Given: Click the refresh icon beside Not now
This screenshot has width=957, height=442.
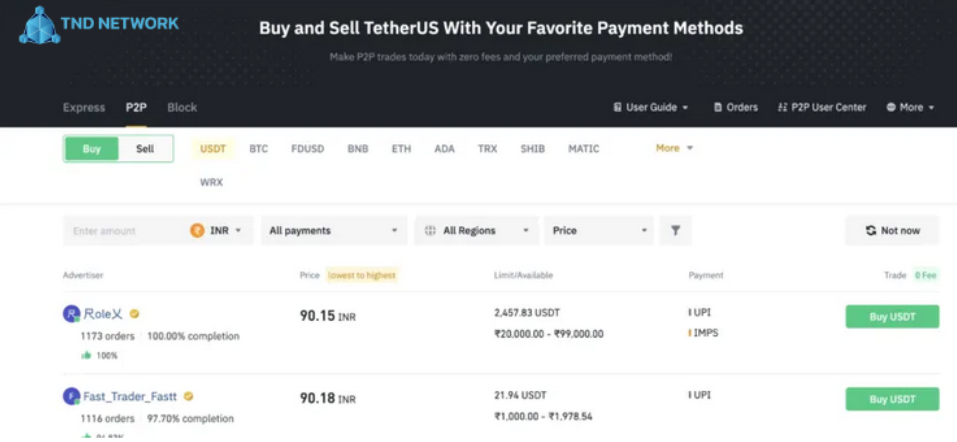Looking at the screenshot, I should coord(871,231).
